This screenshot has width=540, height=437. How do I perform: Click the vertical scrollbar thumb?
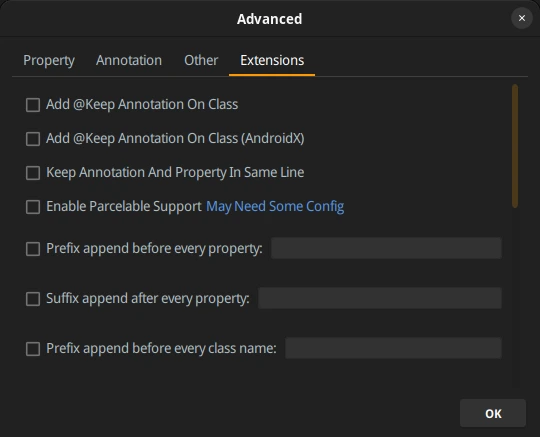pos(515,146)
